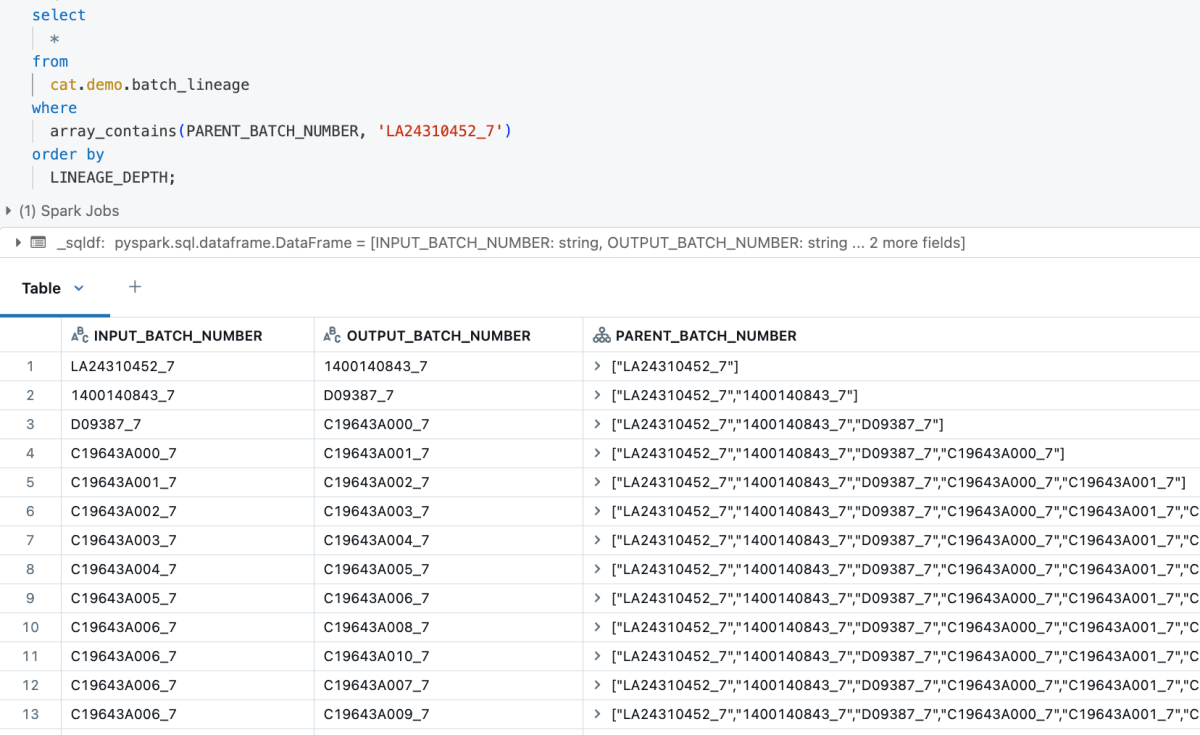This screenshot has height=735, width=1200.
Task: Select the Table results tab
Action: coord(42,288)
